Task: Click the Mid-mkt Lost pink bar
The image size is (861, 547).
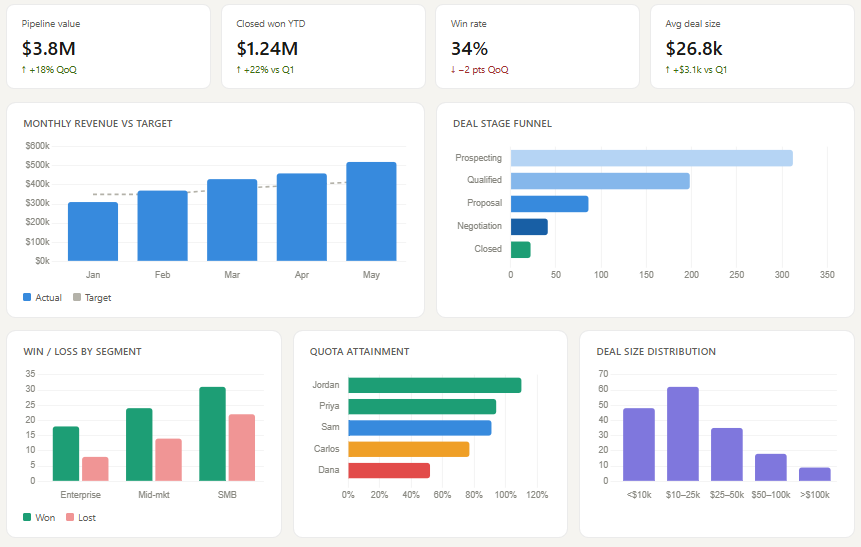Action: coord(169,460)
